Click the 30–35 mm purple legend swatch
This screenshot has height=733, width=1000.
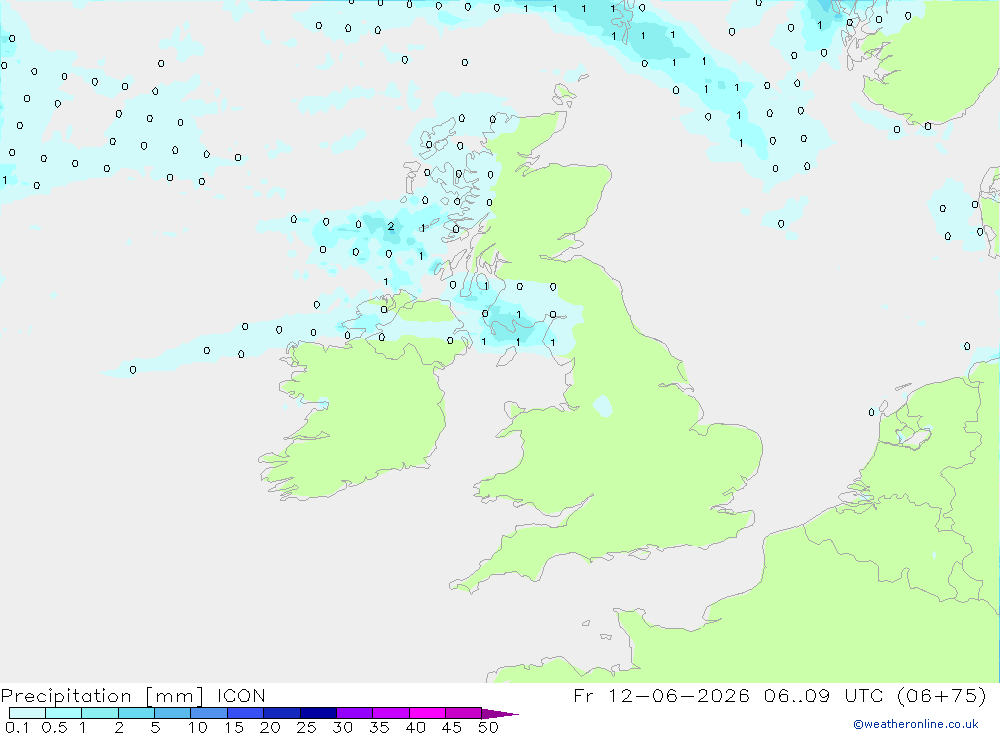click(355, 713)
